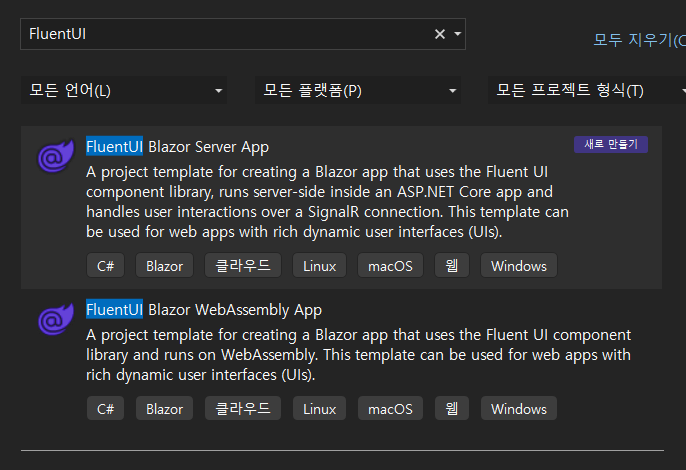Click C# tag under WebAssembly App

tap(105, 409)
